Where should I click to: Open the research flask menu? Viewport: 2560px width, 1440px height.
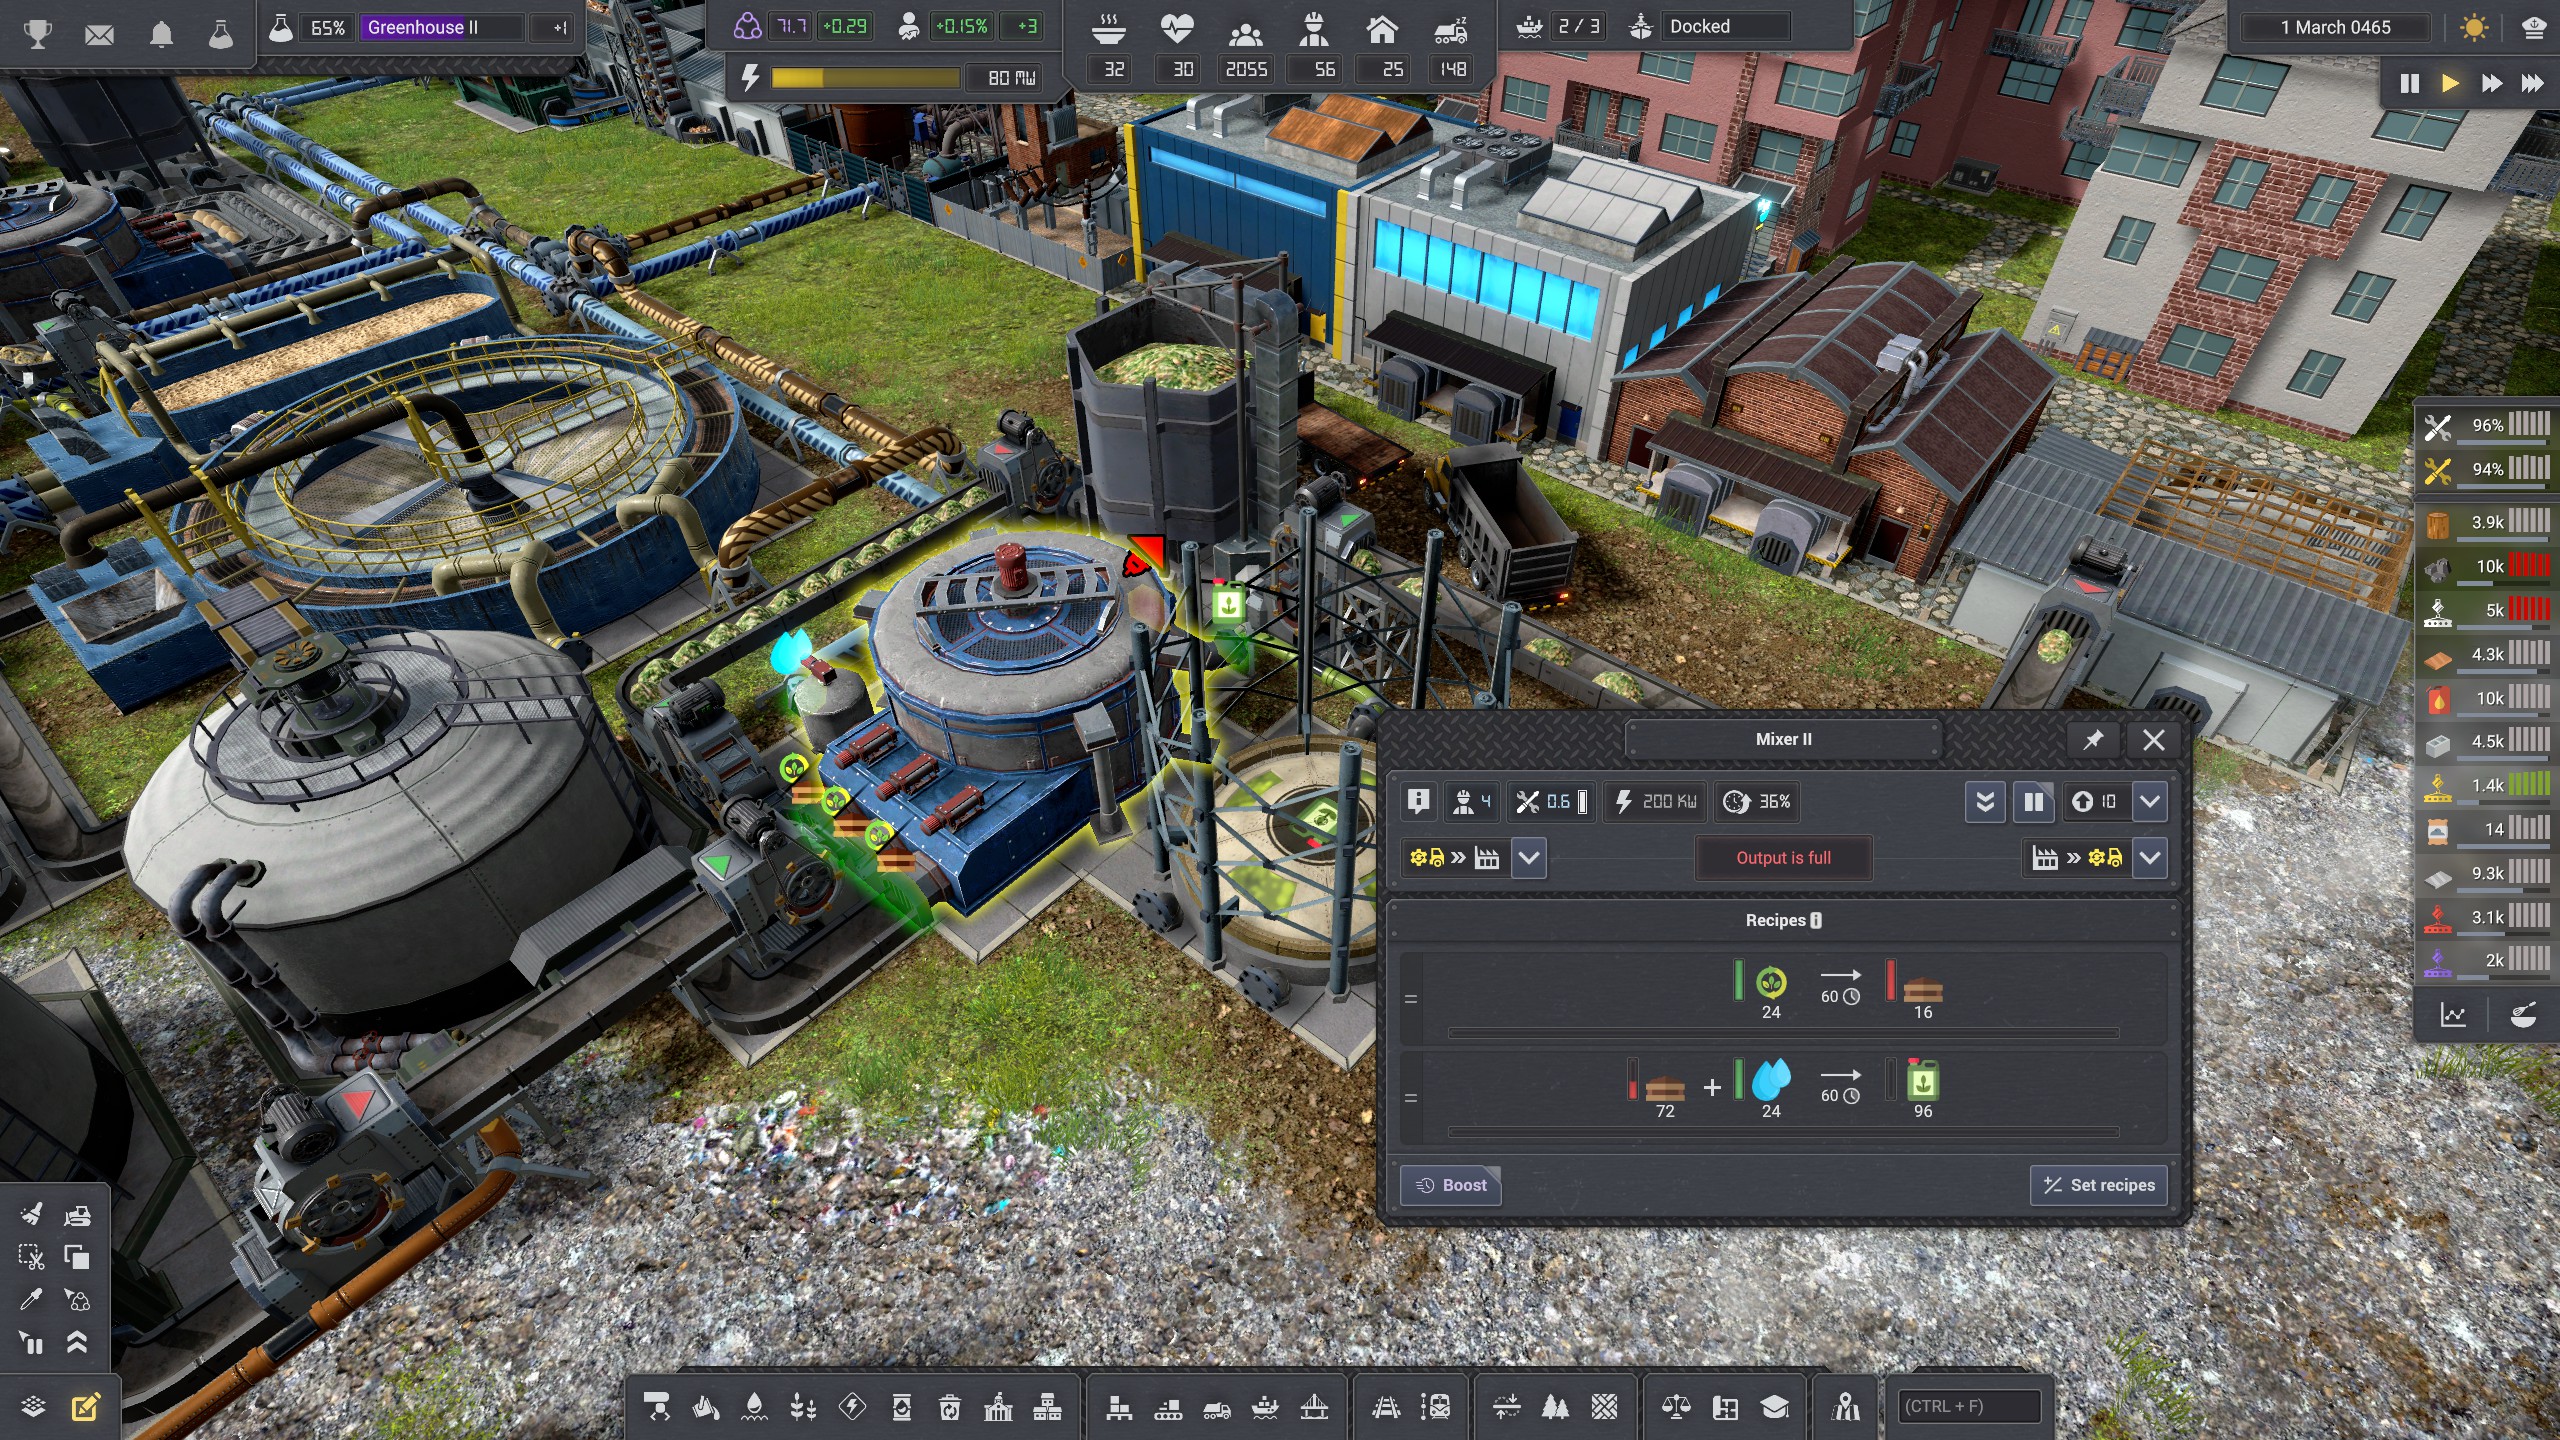click(220, 34)
